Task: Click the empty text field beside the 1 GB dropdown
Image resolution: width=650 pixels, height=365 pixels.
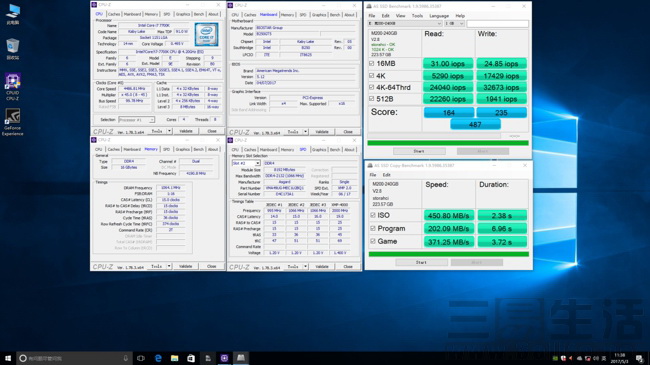Action: (x=497, y=24)
